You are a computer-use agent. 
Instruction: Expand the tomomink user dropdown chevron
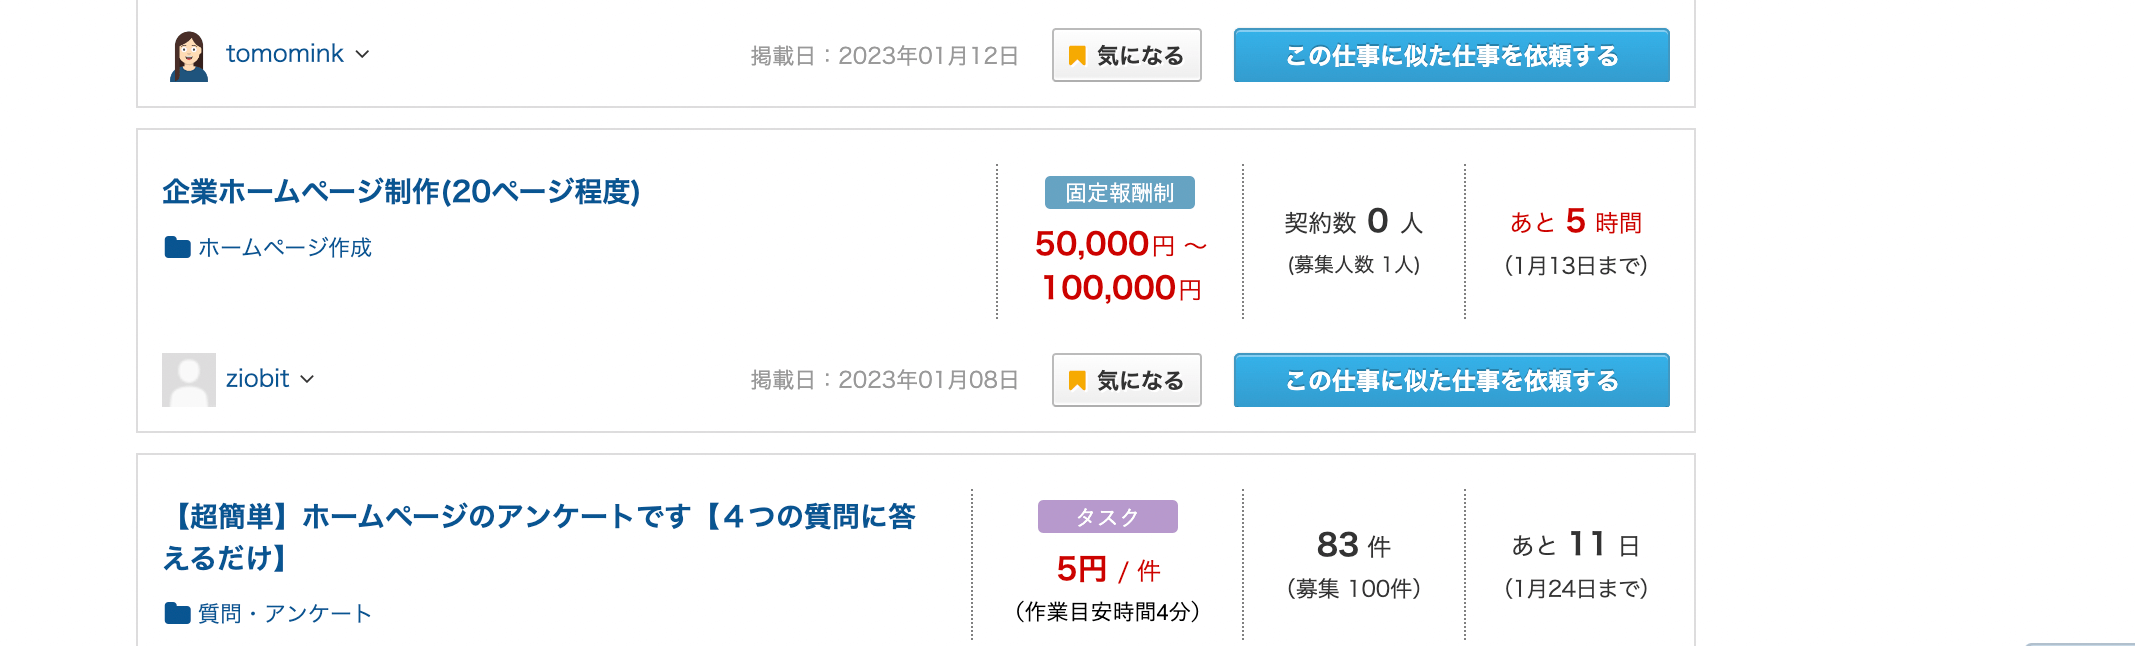coord(363,54)
